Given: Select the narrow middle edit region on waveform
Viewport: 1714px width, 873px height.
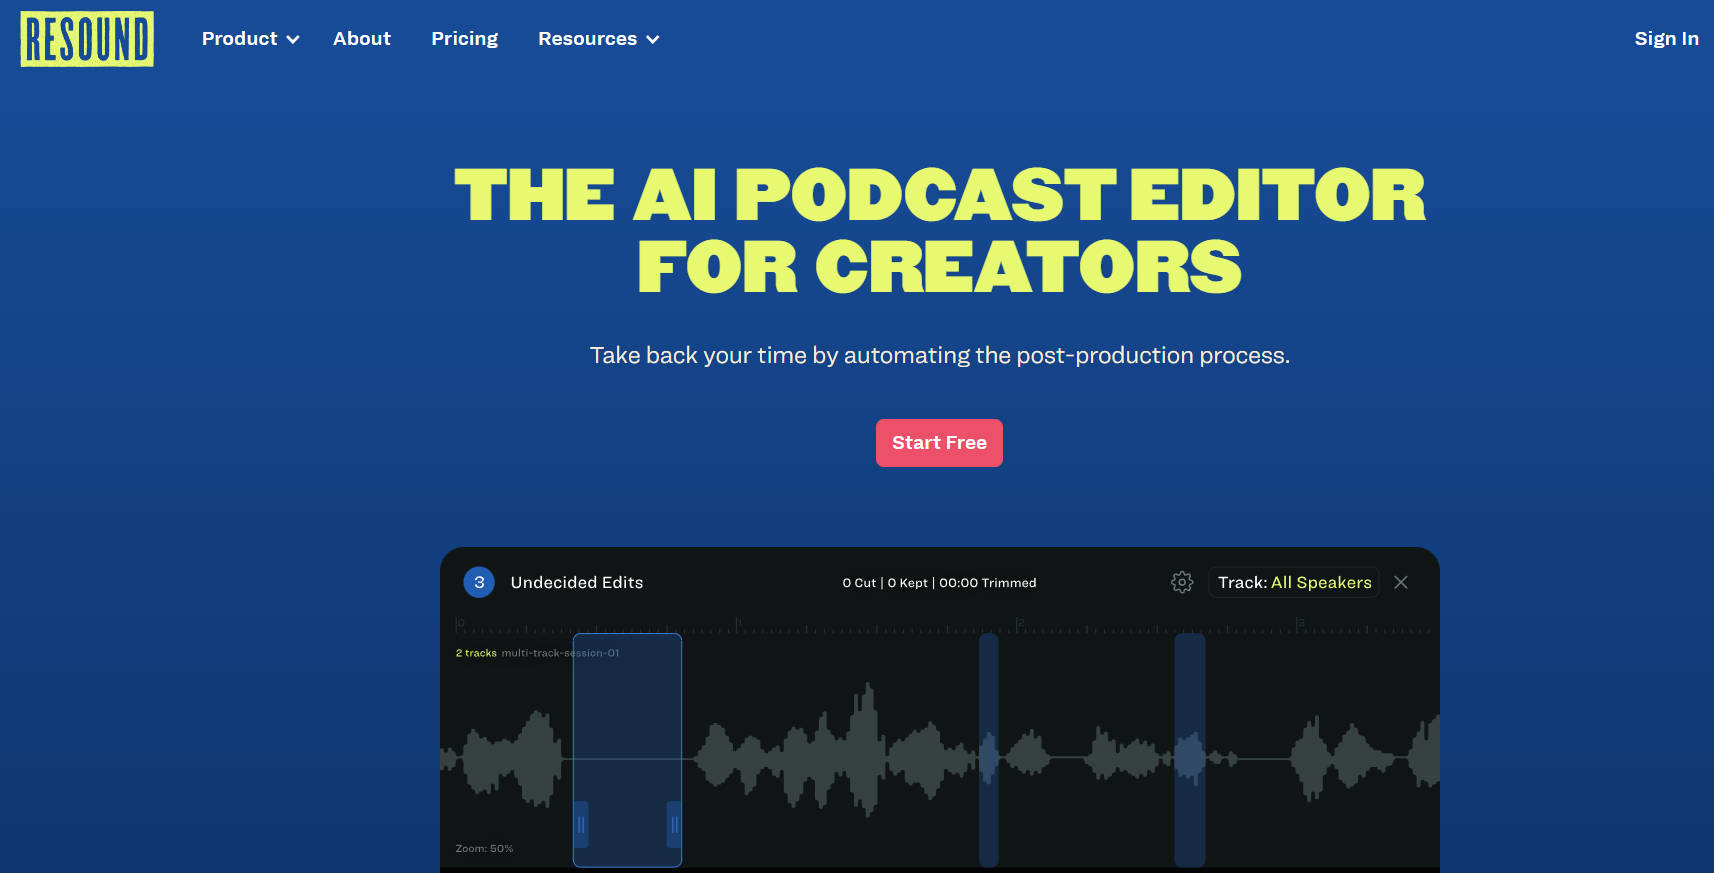Looking at the screenshot, I should [988, 750].
